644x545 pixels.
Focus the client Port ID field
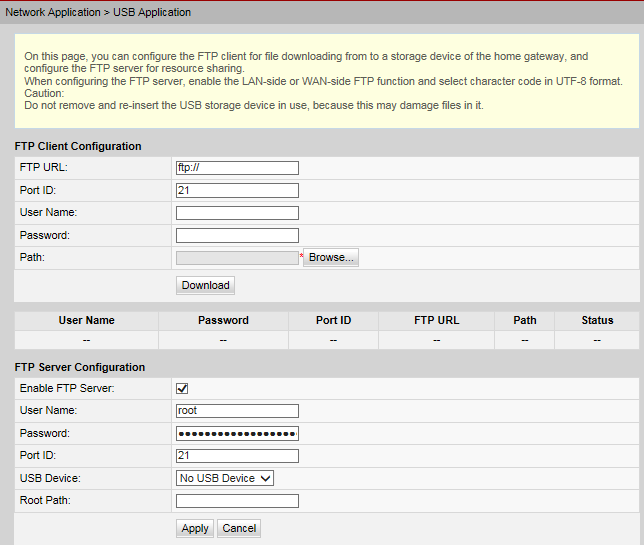point(237,190)
